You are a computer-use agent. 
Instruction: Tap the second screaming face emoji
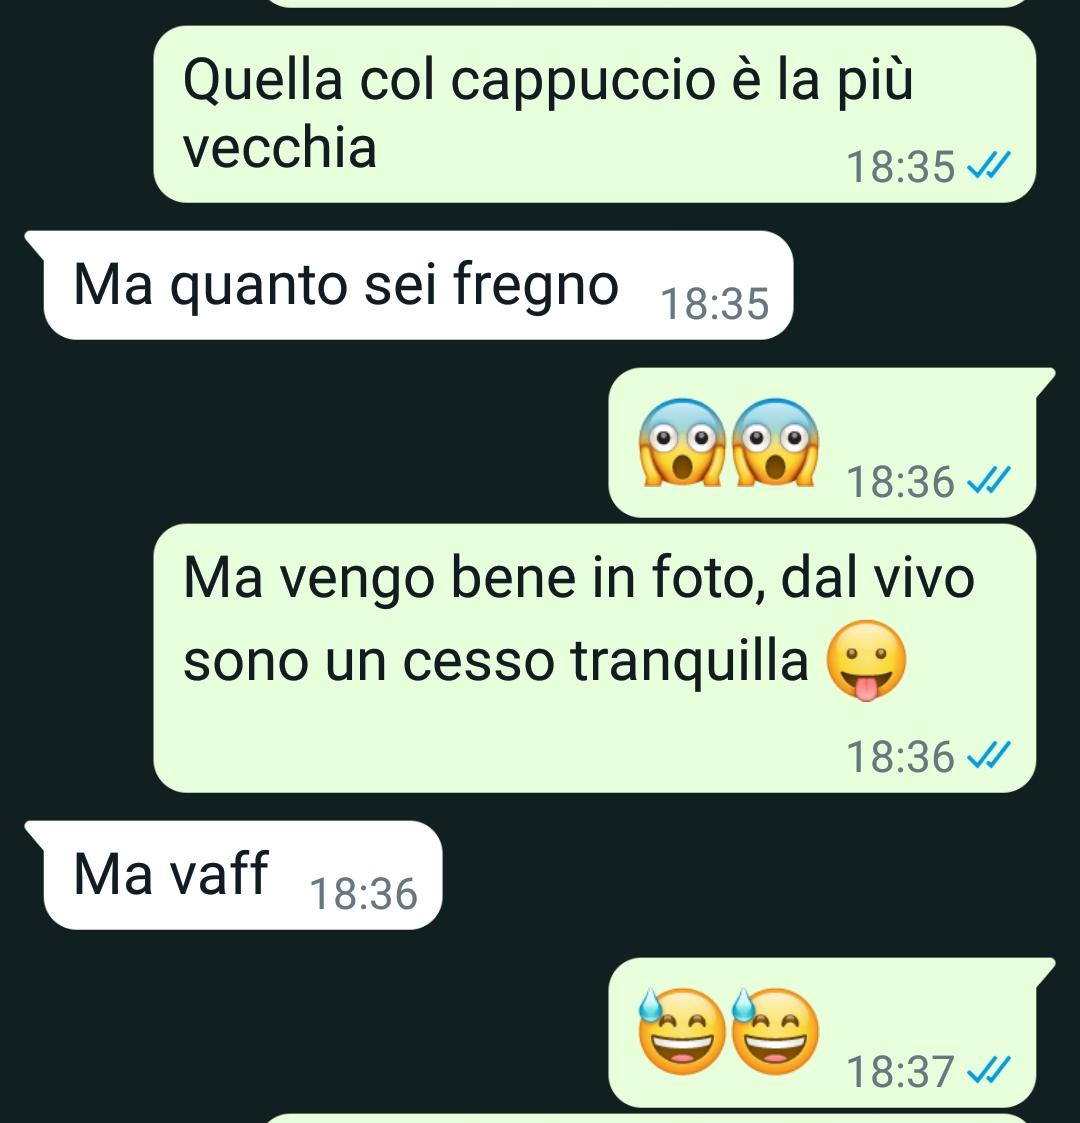click(x=776, y=442)
